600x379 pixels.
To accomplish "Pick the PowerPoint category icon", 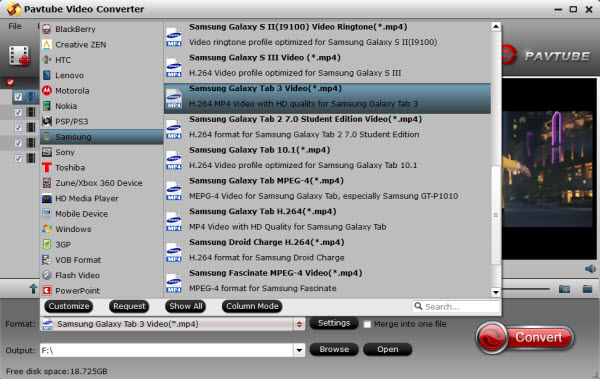I will point(47,291).
